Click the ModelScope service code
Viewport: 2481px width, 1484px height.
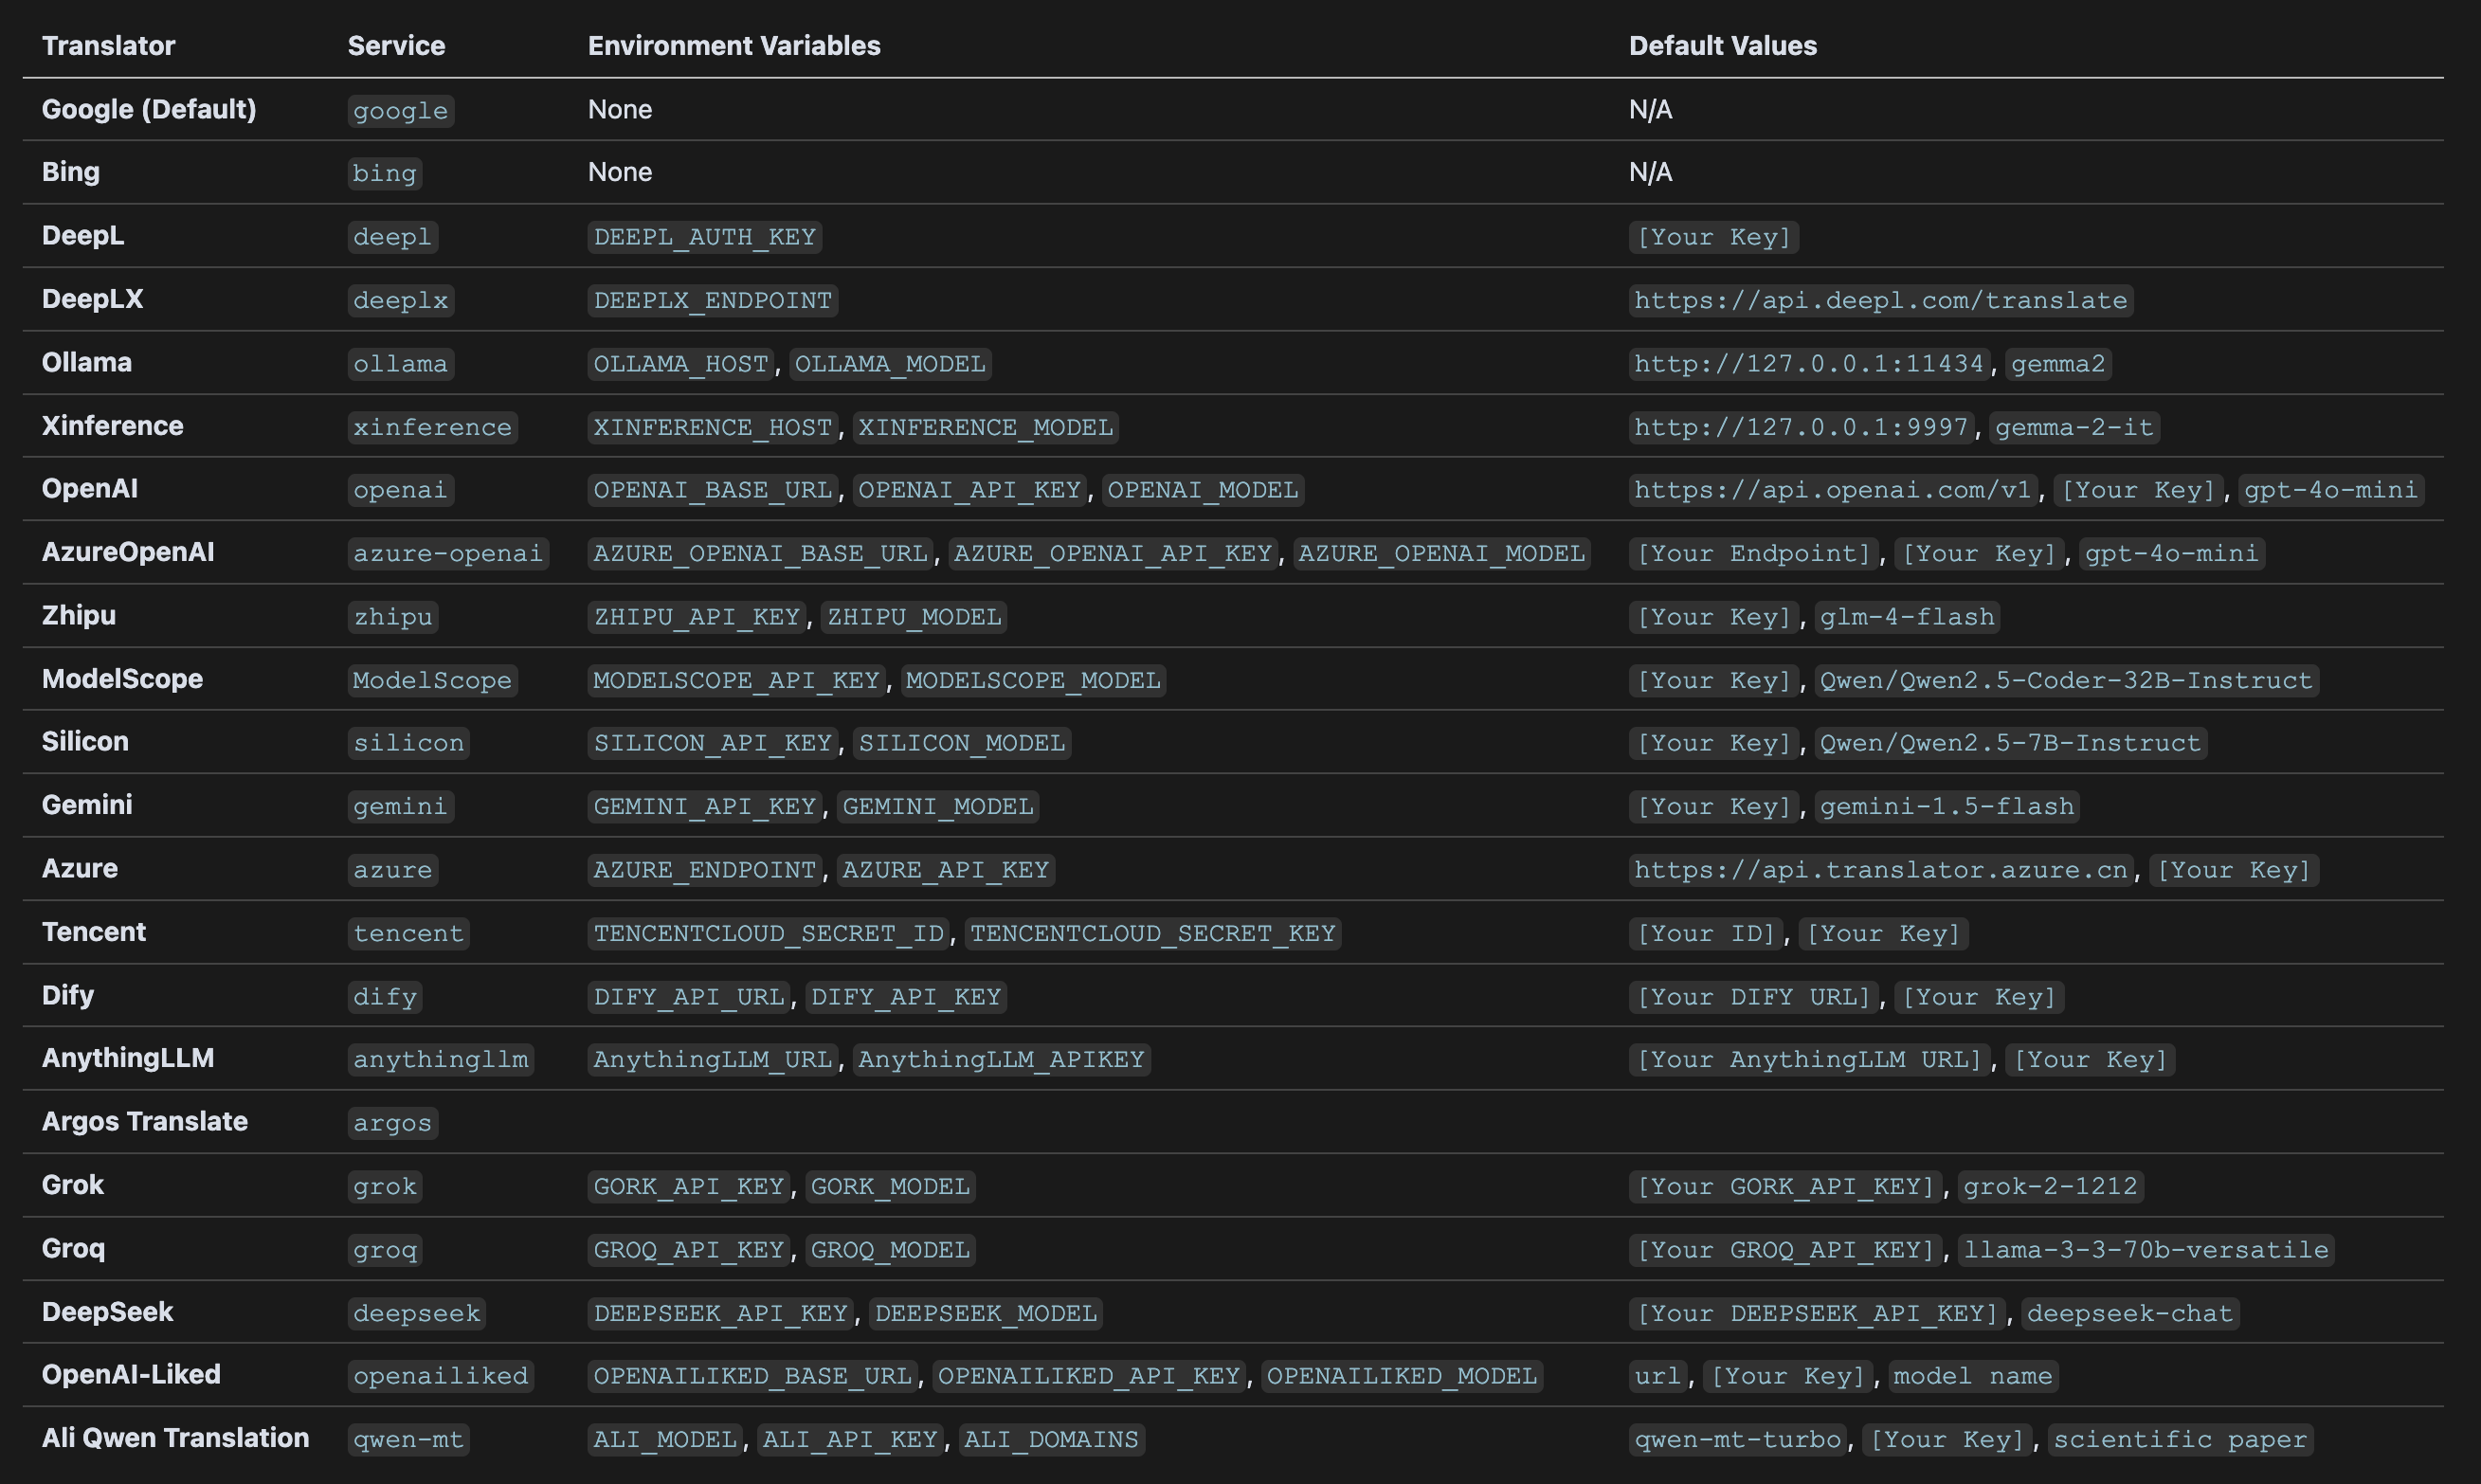(x=432, y=680)
